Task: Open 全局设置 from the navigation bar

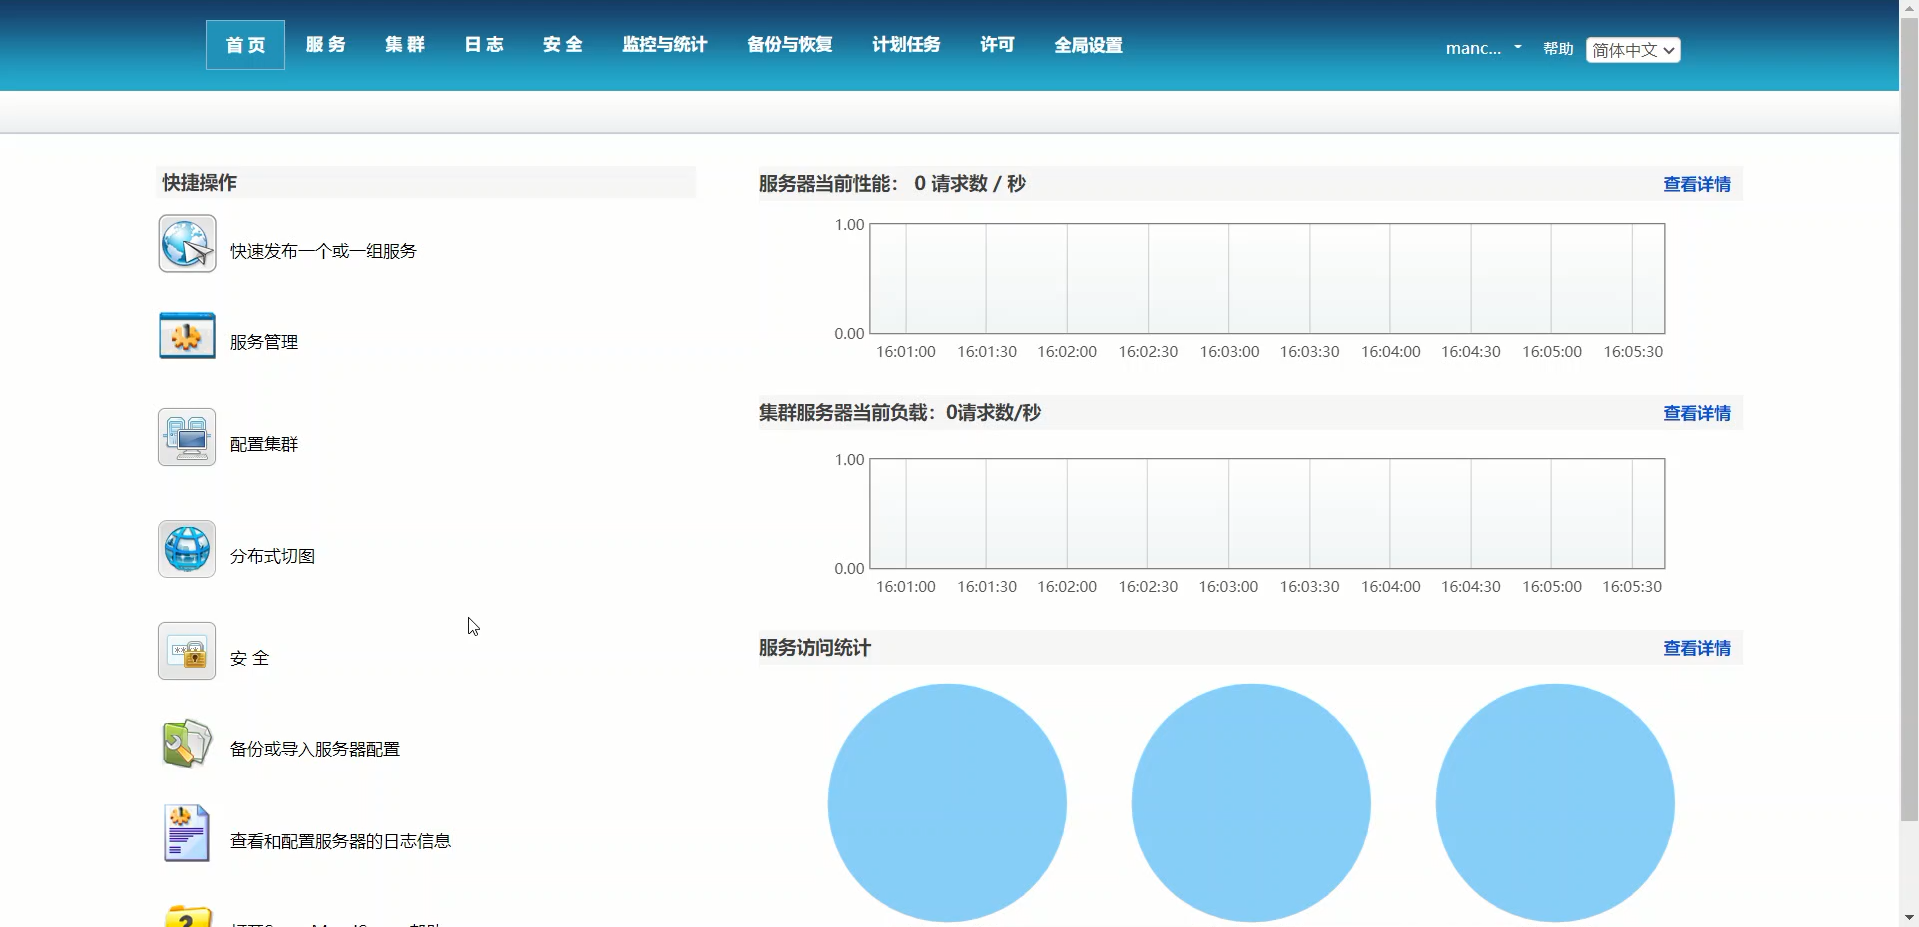Action: tap(1088, 44)
